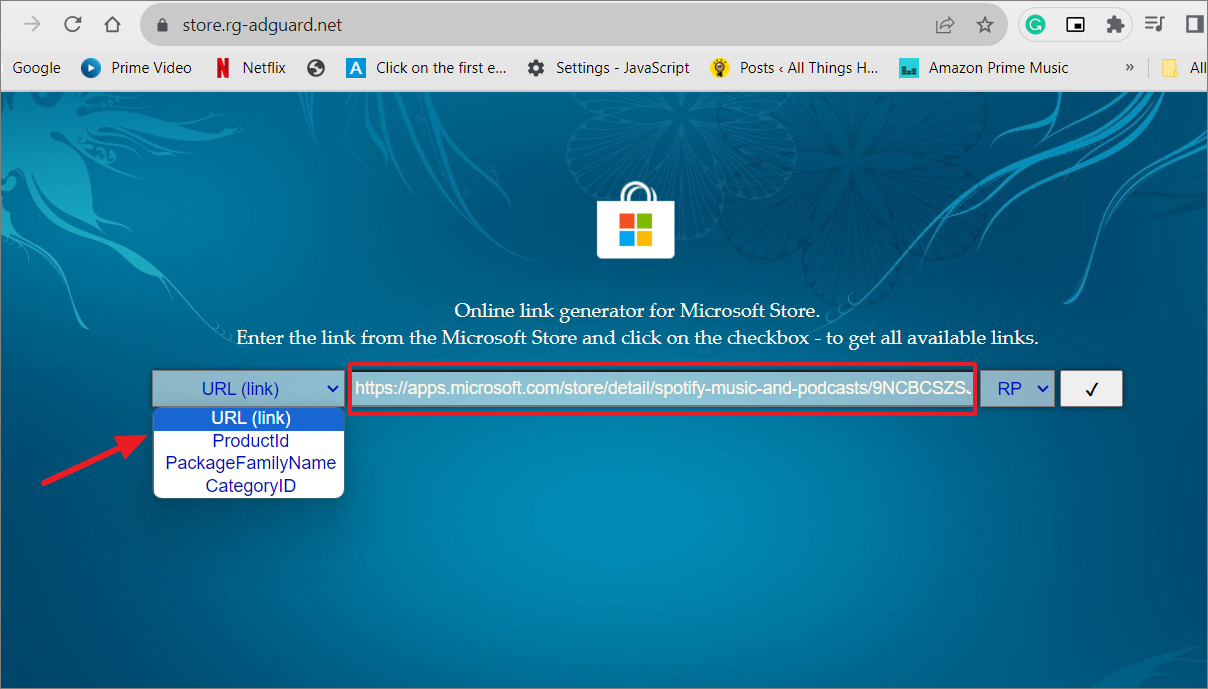1208x689 pixels.
Task: Click the picture-in-picture extension icon
Action: click(x=1075, y=25)
